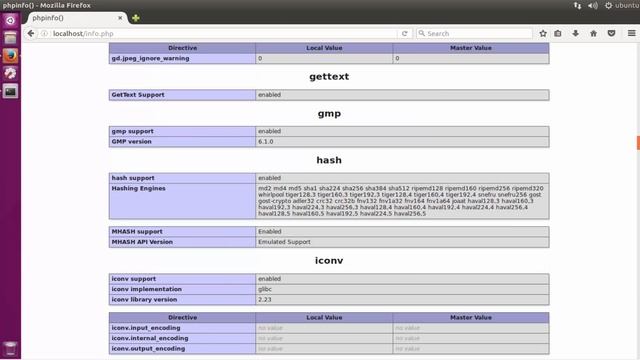The image size is (640, 360).
Task: Open the Firefox hamburger menu
Action: pos(631,33)
